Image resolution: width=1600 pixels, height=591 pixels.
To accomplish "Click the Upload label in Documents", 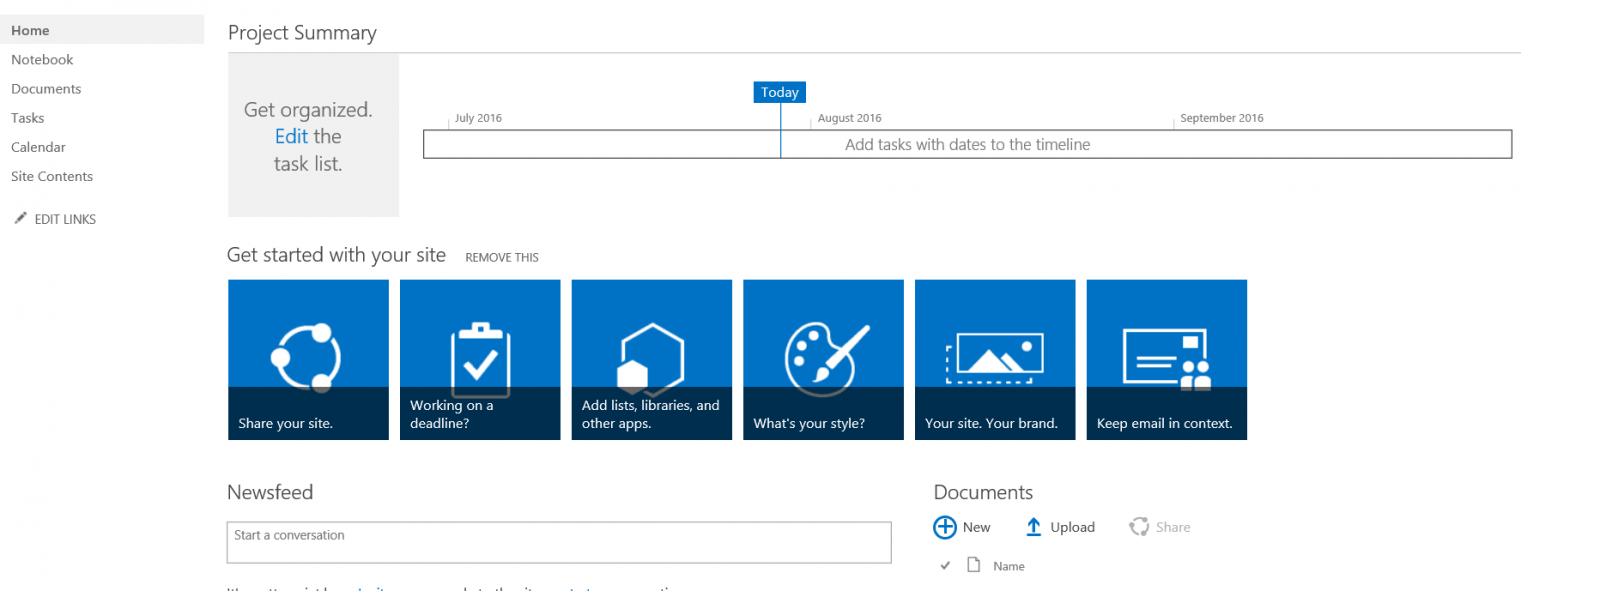I will coord(1073,527).
